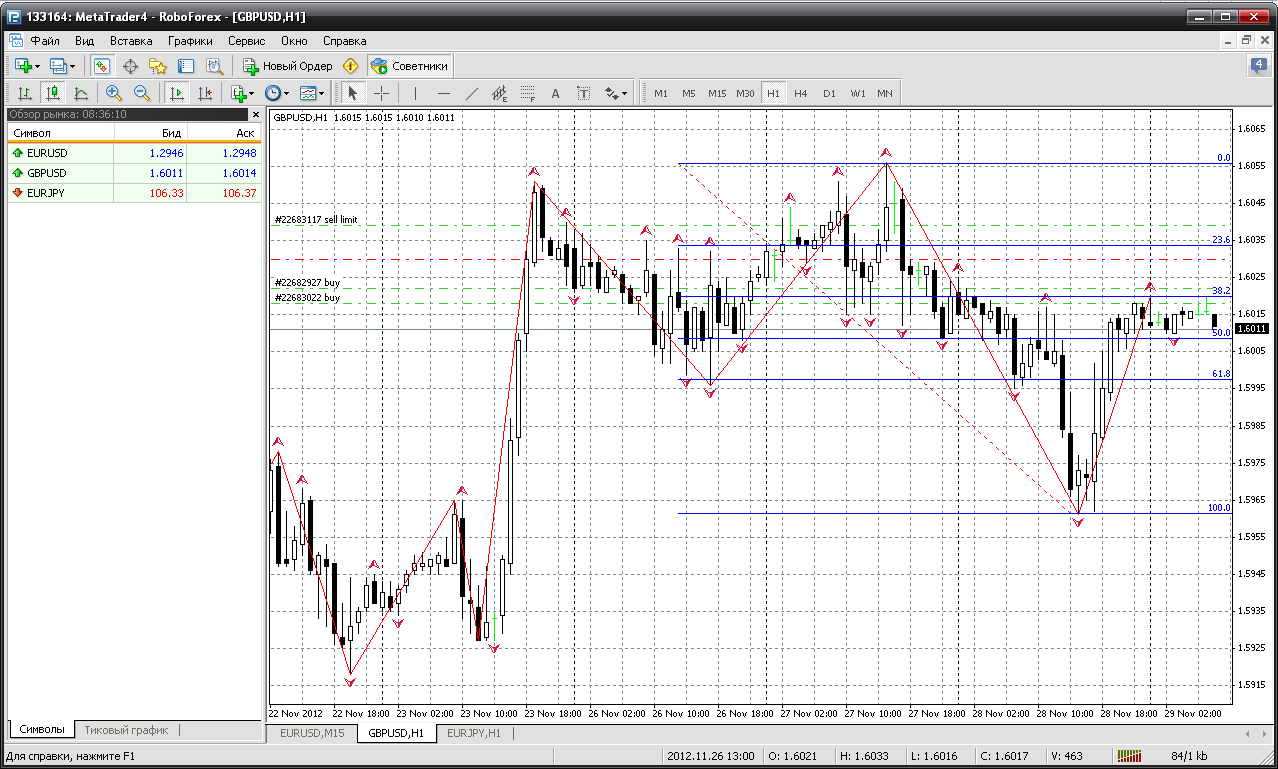Open the chat notifications icon showing 4

(1259, 66)
